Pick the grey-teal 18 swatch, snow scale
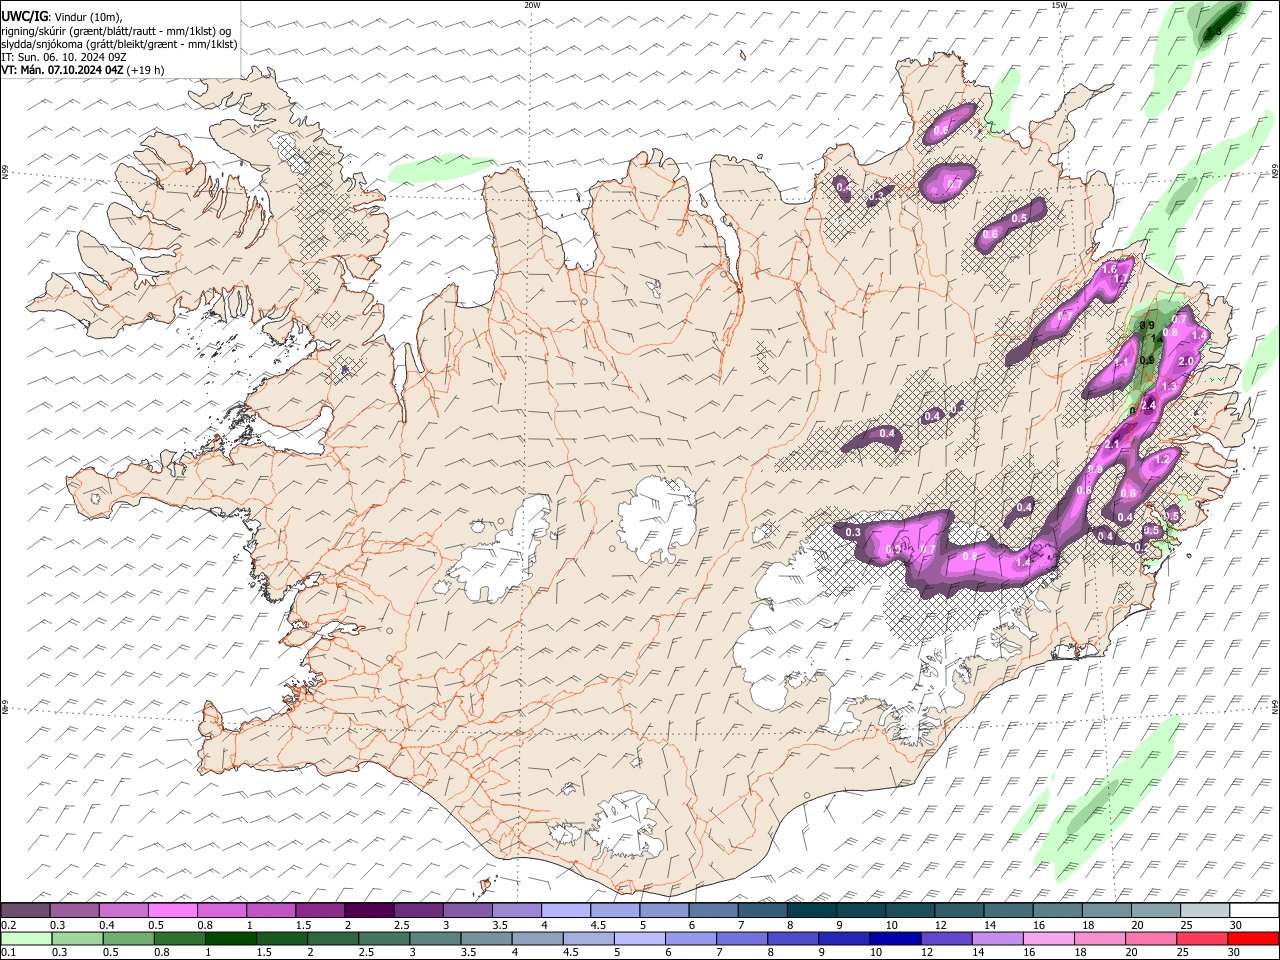The image size is (1280, 960). point(1108,911)
